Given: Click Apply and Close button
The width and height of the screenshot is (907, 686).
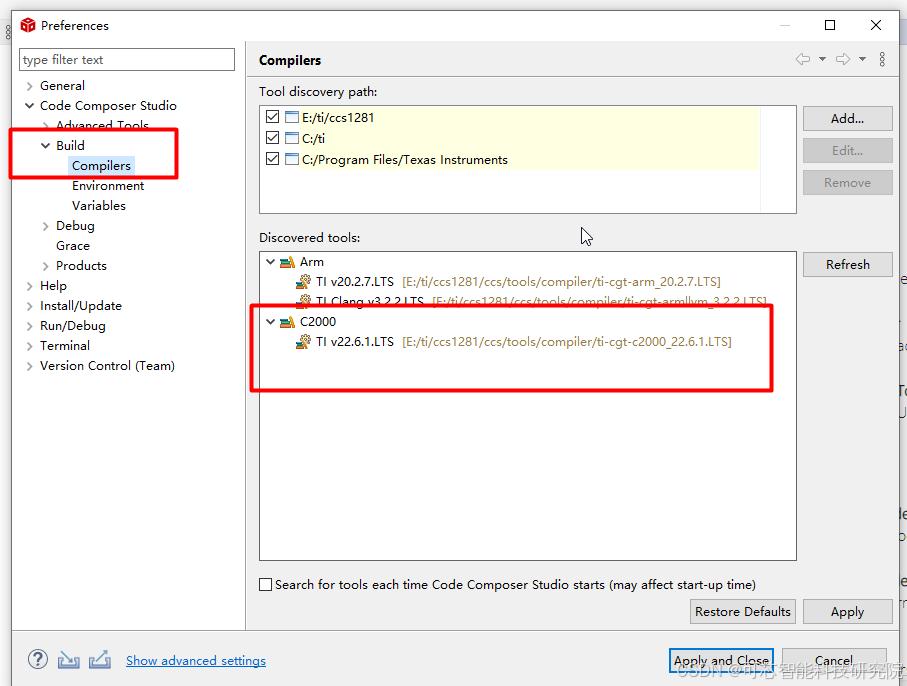Looking at the screenshot, I should [721, 661].
